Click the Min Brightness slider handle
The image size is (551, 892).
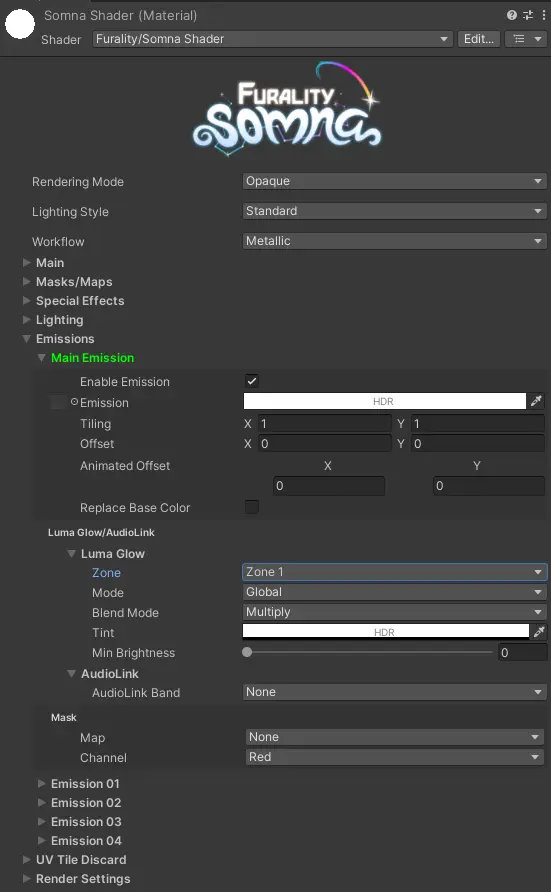[247, 652]
